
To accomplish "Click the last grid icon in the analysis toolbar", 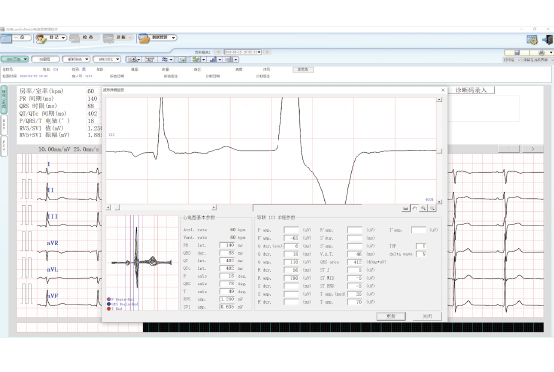I will 229,59.
